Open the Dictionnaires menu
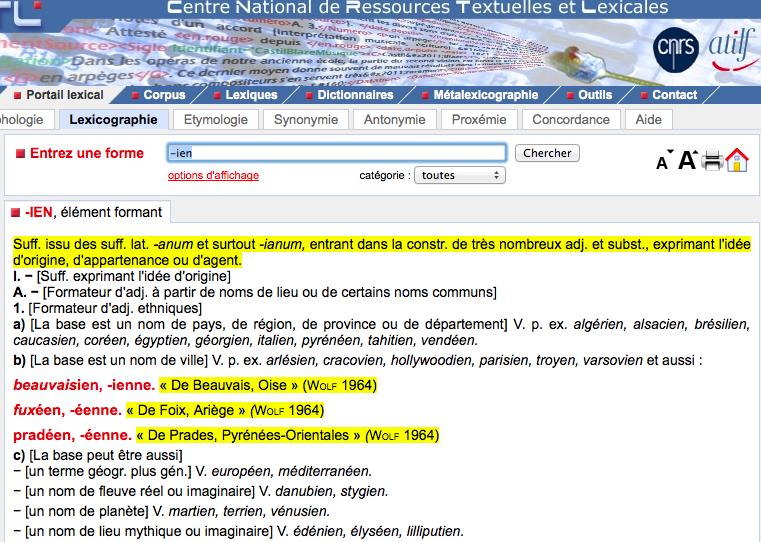The height and width of the screenshot is (542, 761). (x=349, y=95)
